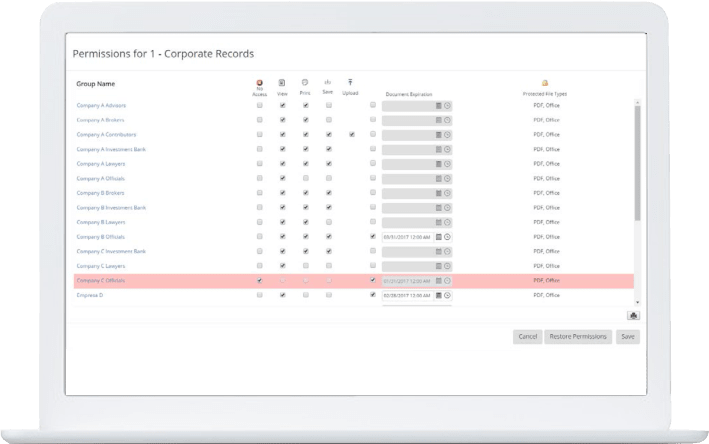Open clock picker for Company C Lawyers row

[x=447, y=266]
